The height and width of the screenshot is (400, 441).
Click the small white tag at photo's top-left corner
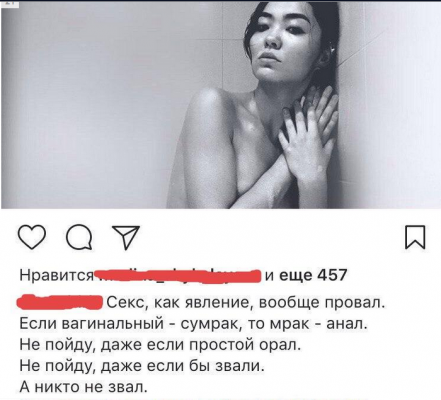(9, 5)
